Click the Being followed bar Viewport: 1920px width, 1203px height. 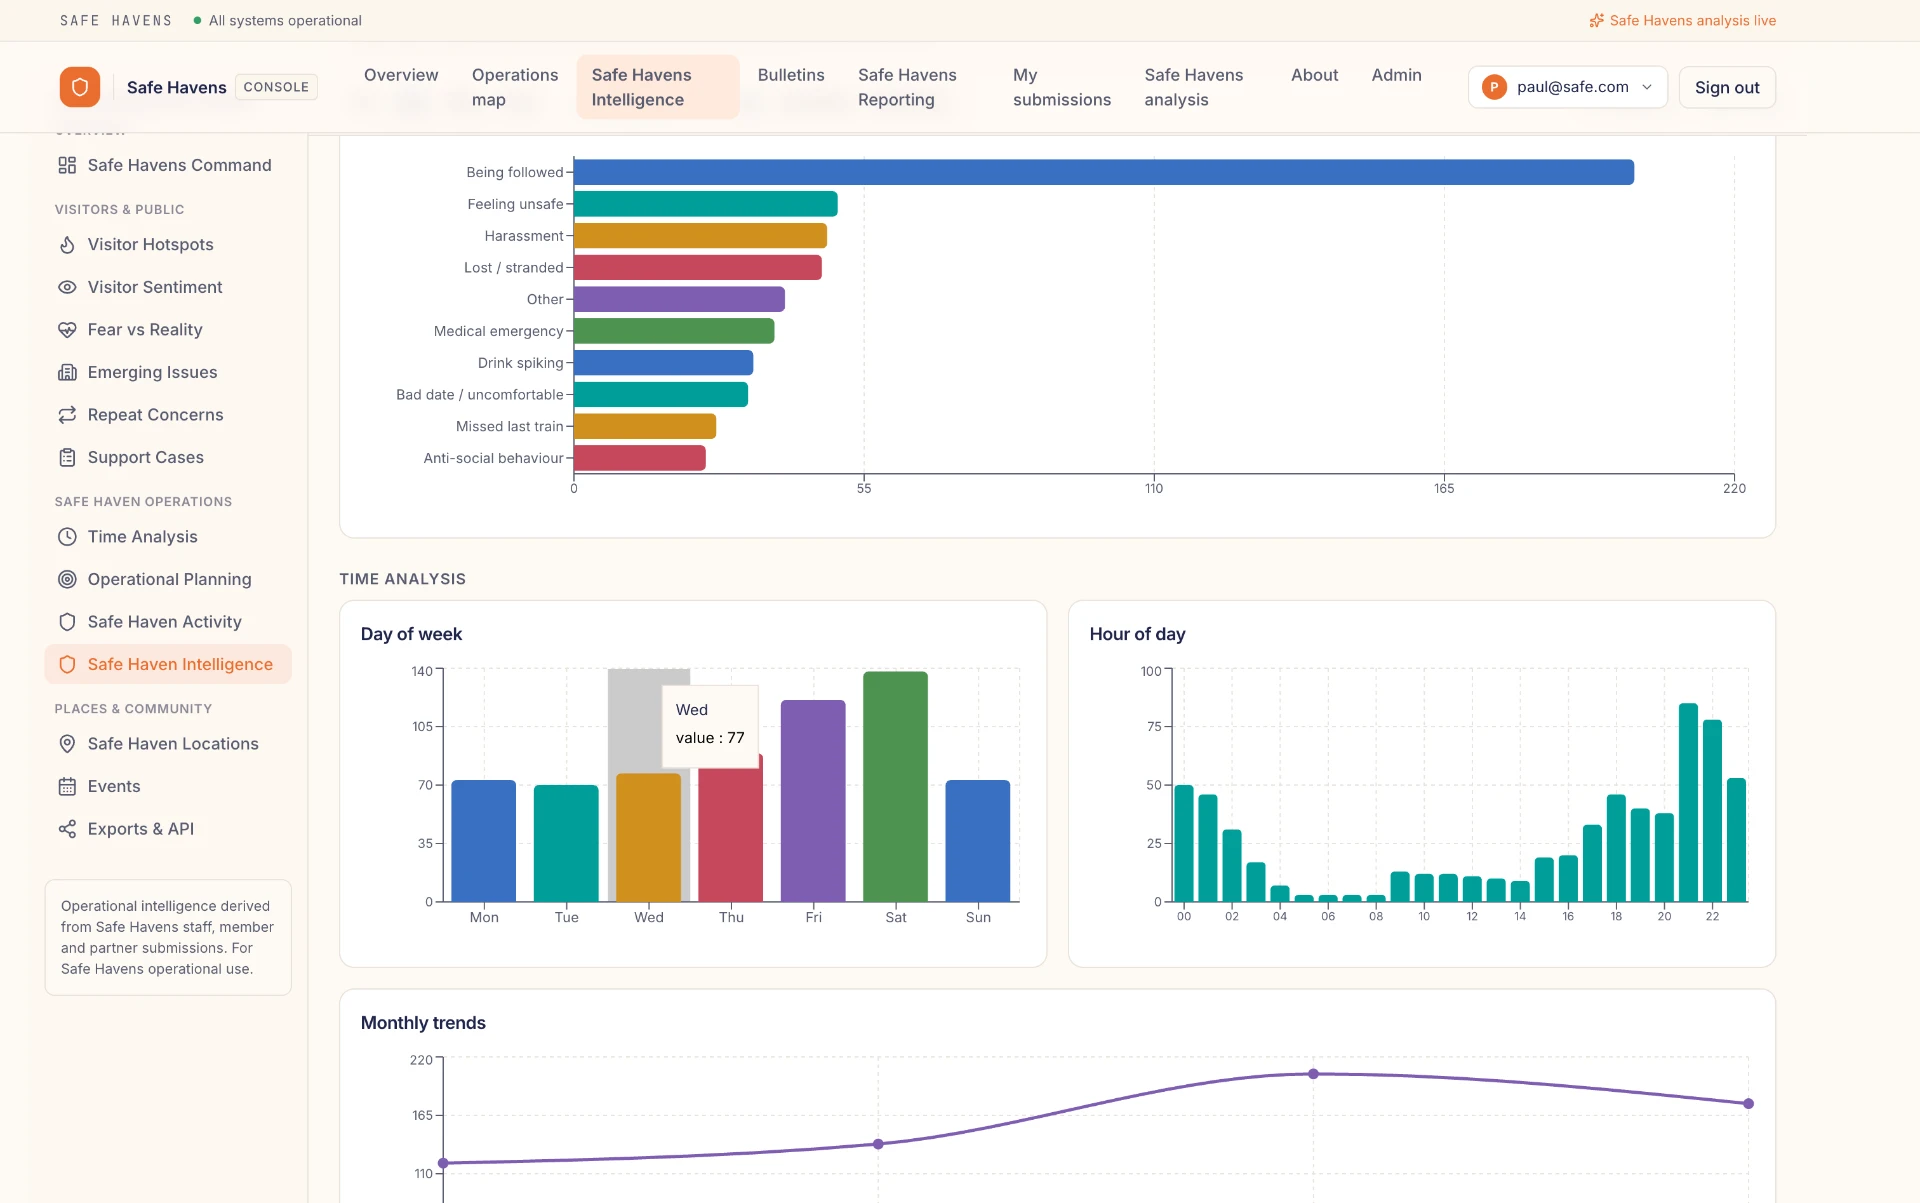point(1104,172)
